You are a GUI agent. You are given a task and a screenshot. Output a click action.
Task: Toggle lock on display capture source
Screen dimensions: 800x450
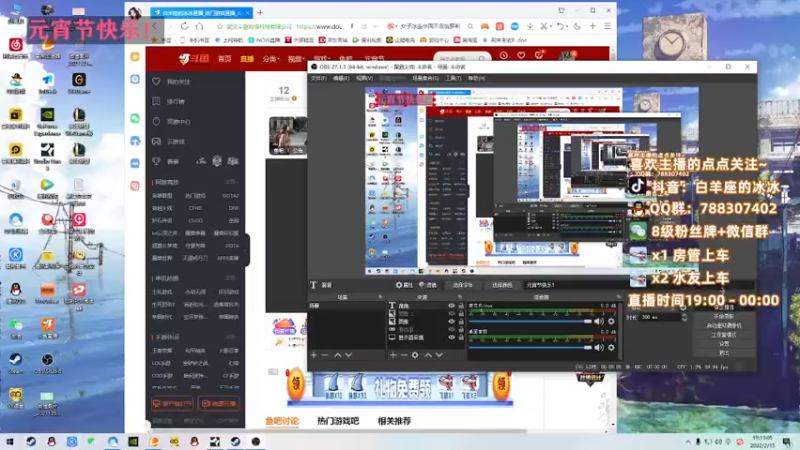pos(461,337)
